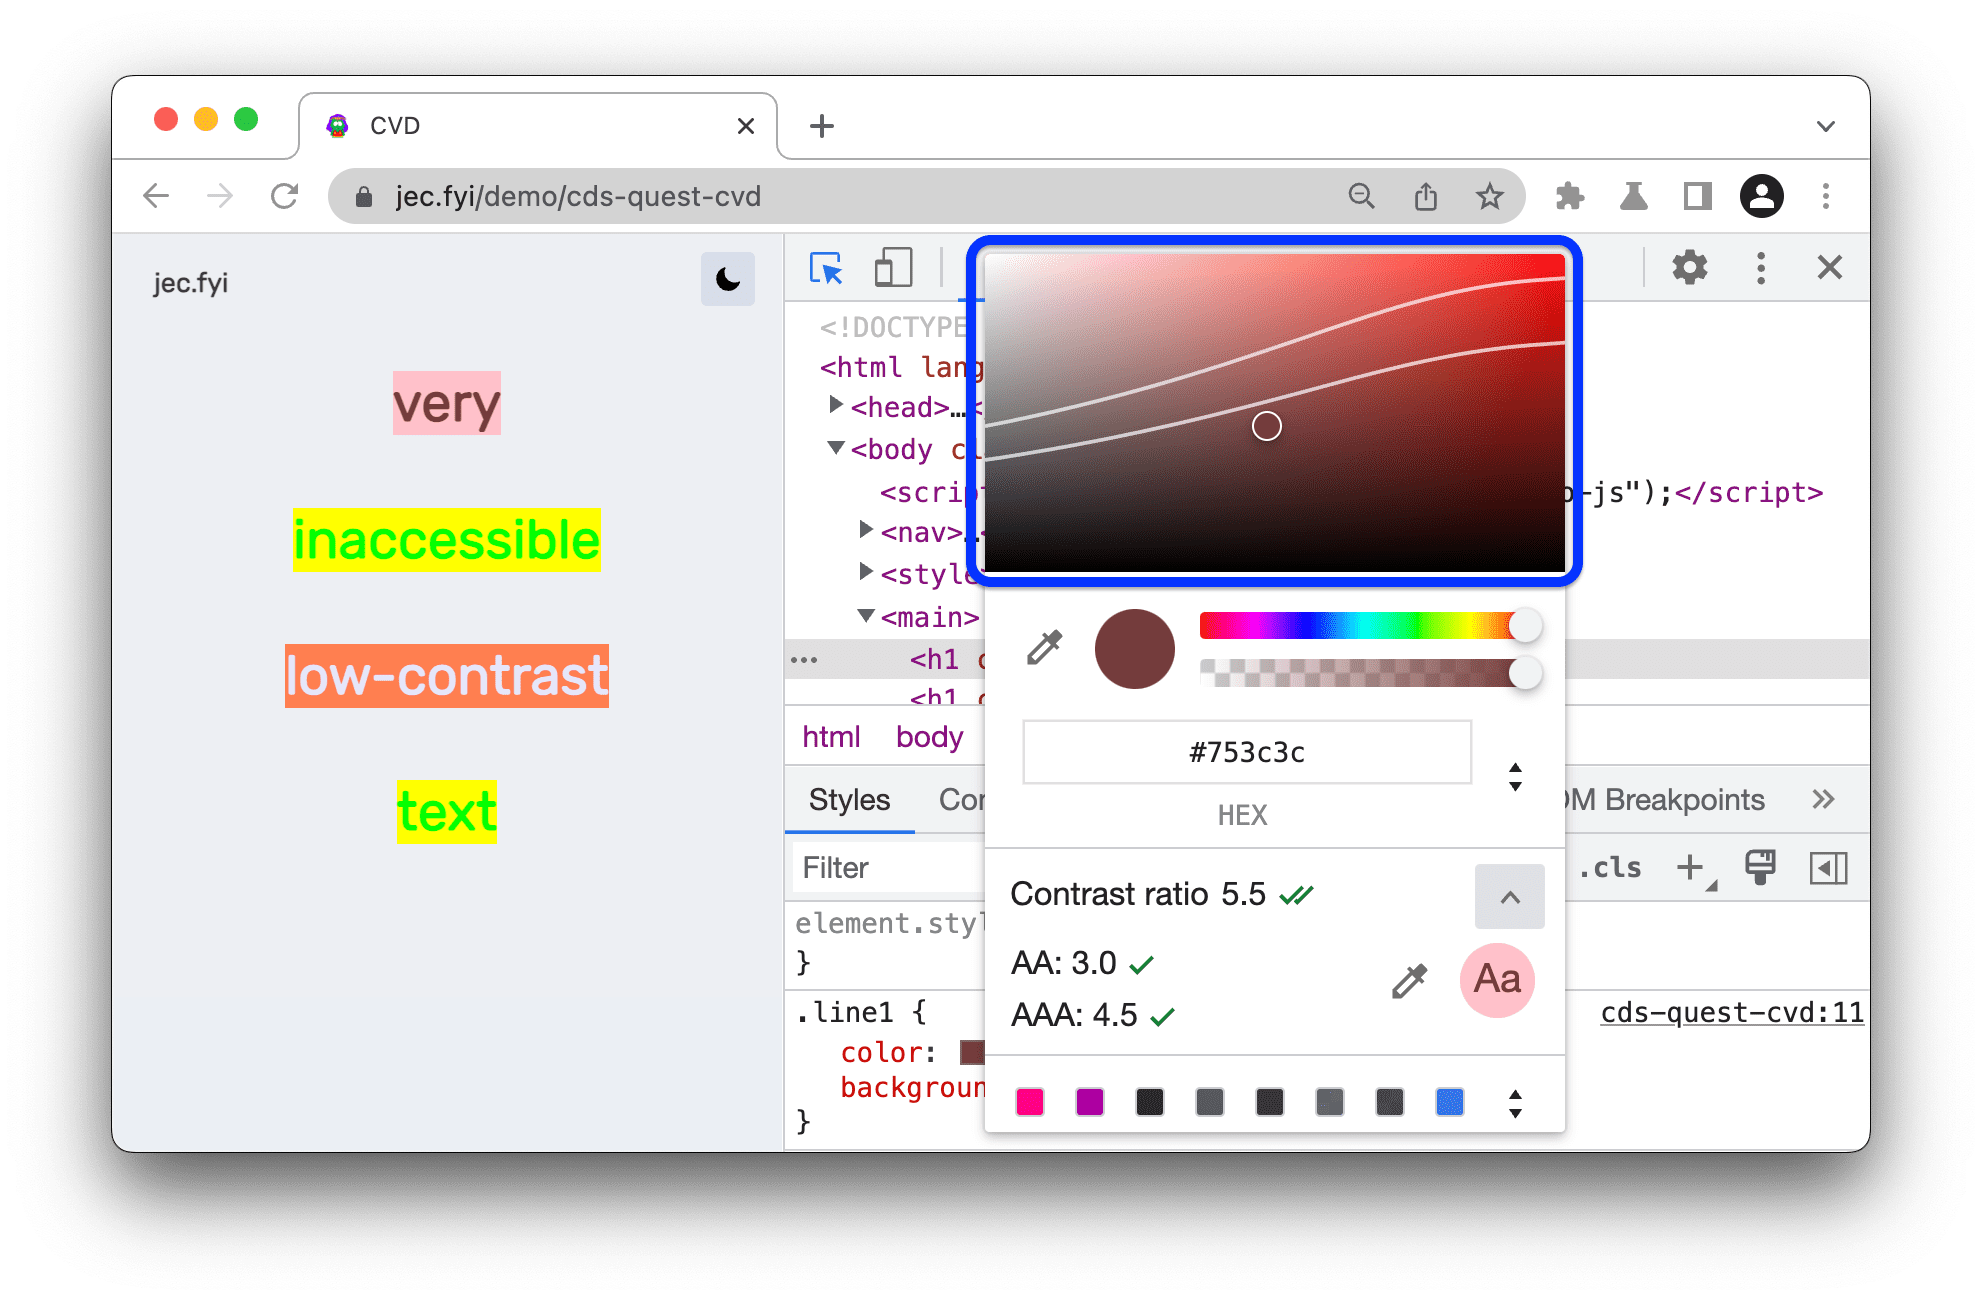Image resolution: width=1982 pixels, height=1300 pixels.
Task: Click the close DevTools panel icon
Action: click(1830, 267)
